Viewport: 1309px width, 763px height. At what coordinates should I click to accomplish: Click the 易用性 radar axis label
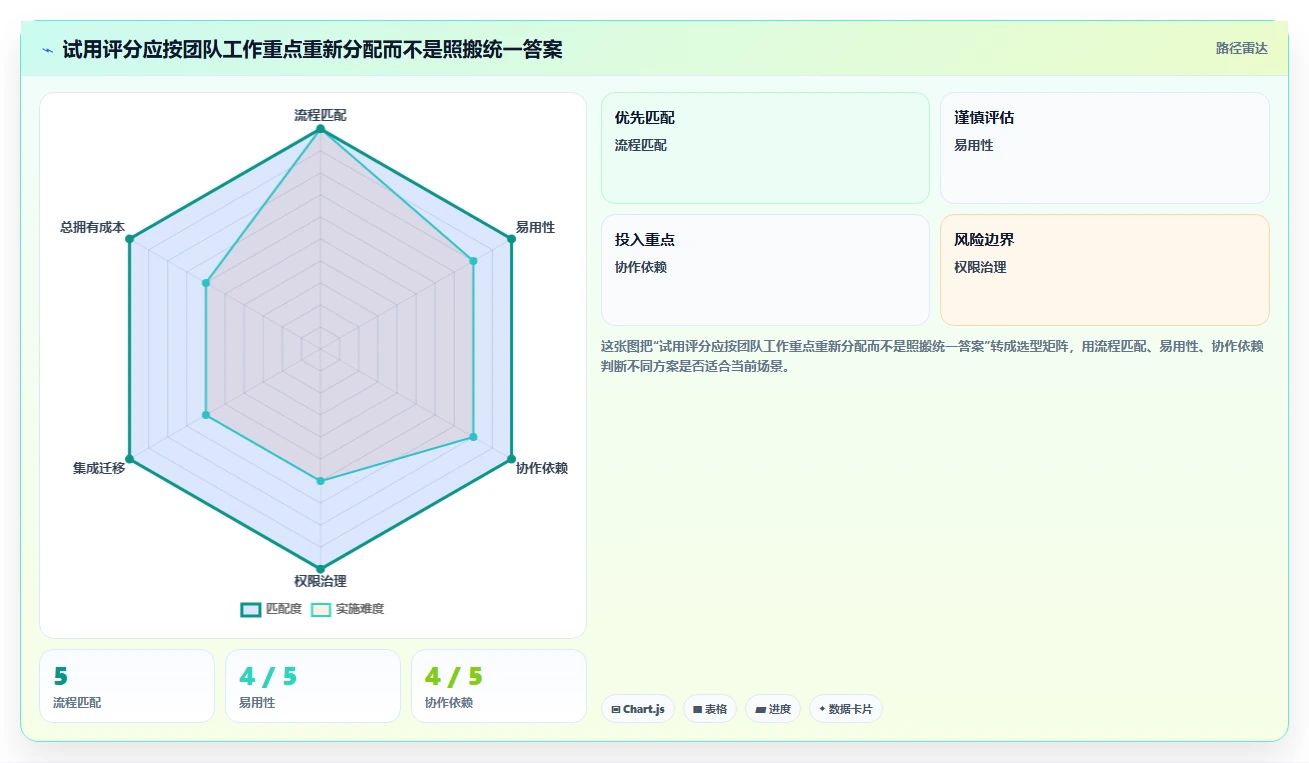coord(535,227)
